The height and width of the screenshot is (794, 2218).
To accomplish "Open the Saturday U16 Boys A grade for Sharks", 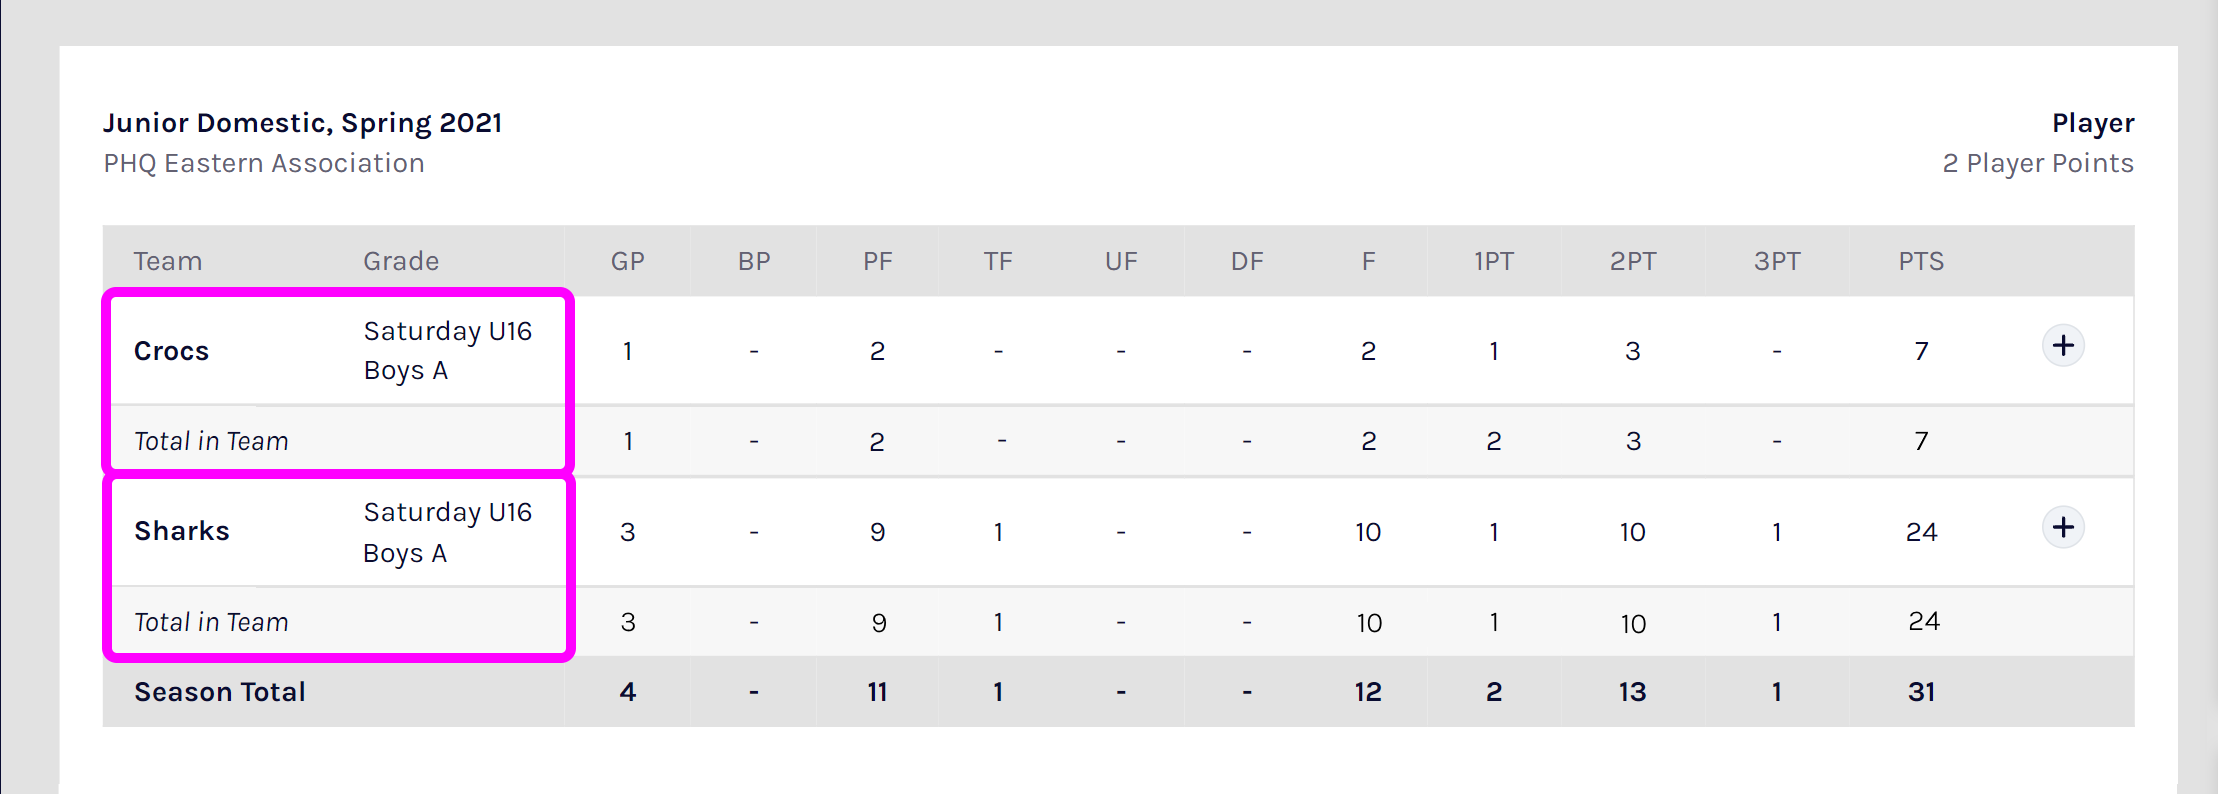I will [447, 532].
